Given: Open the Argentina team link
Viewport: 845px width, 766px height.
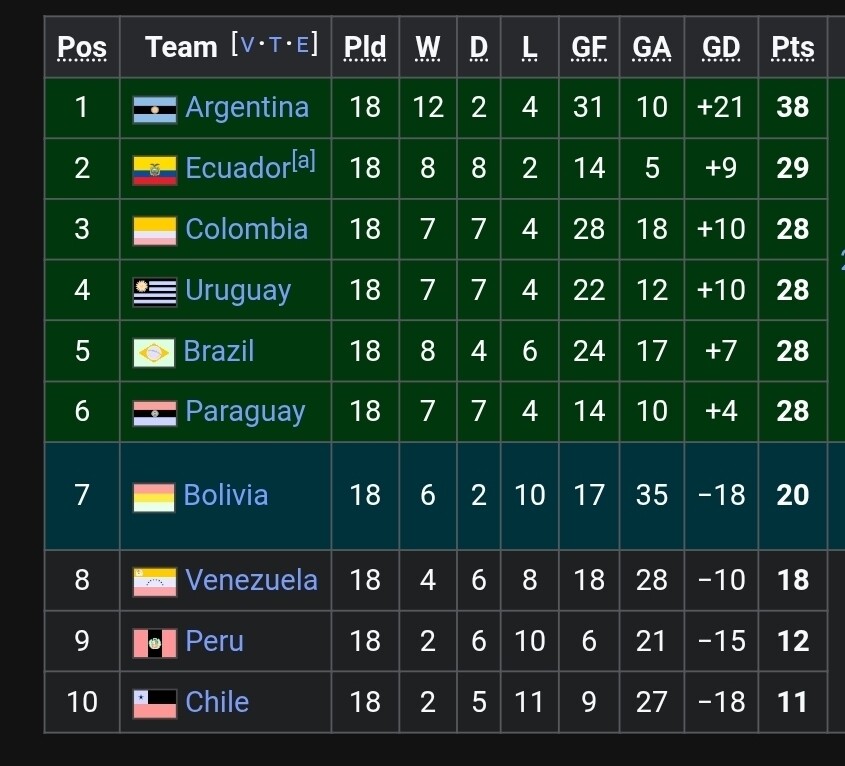Looking at the screenshot, I should [247, 108].
